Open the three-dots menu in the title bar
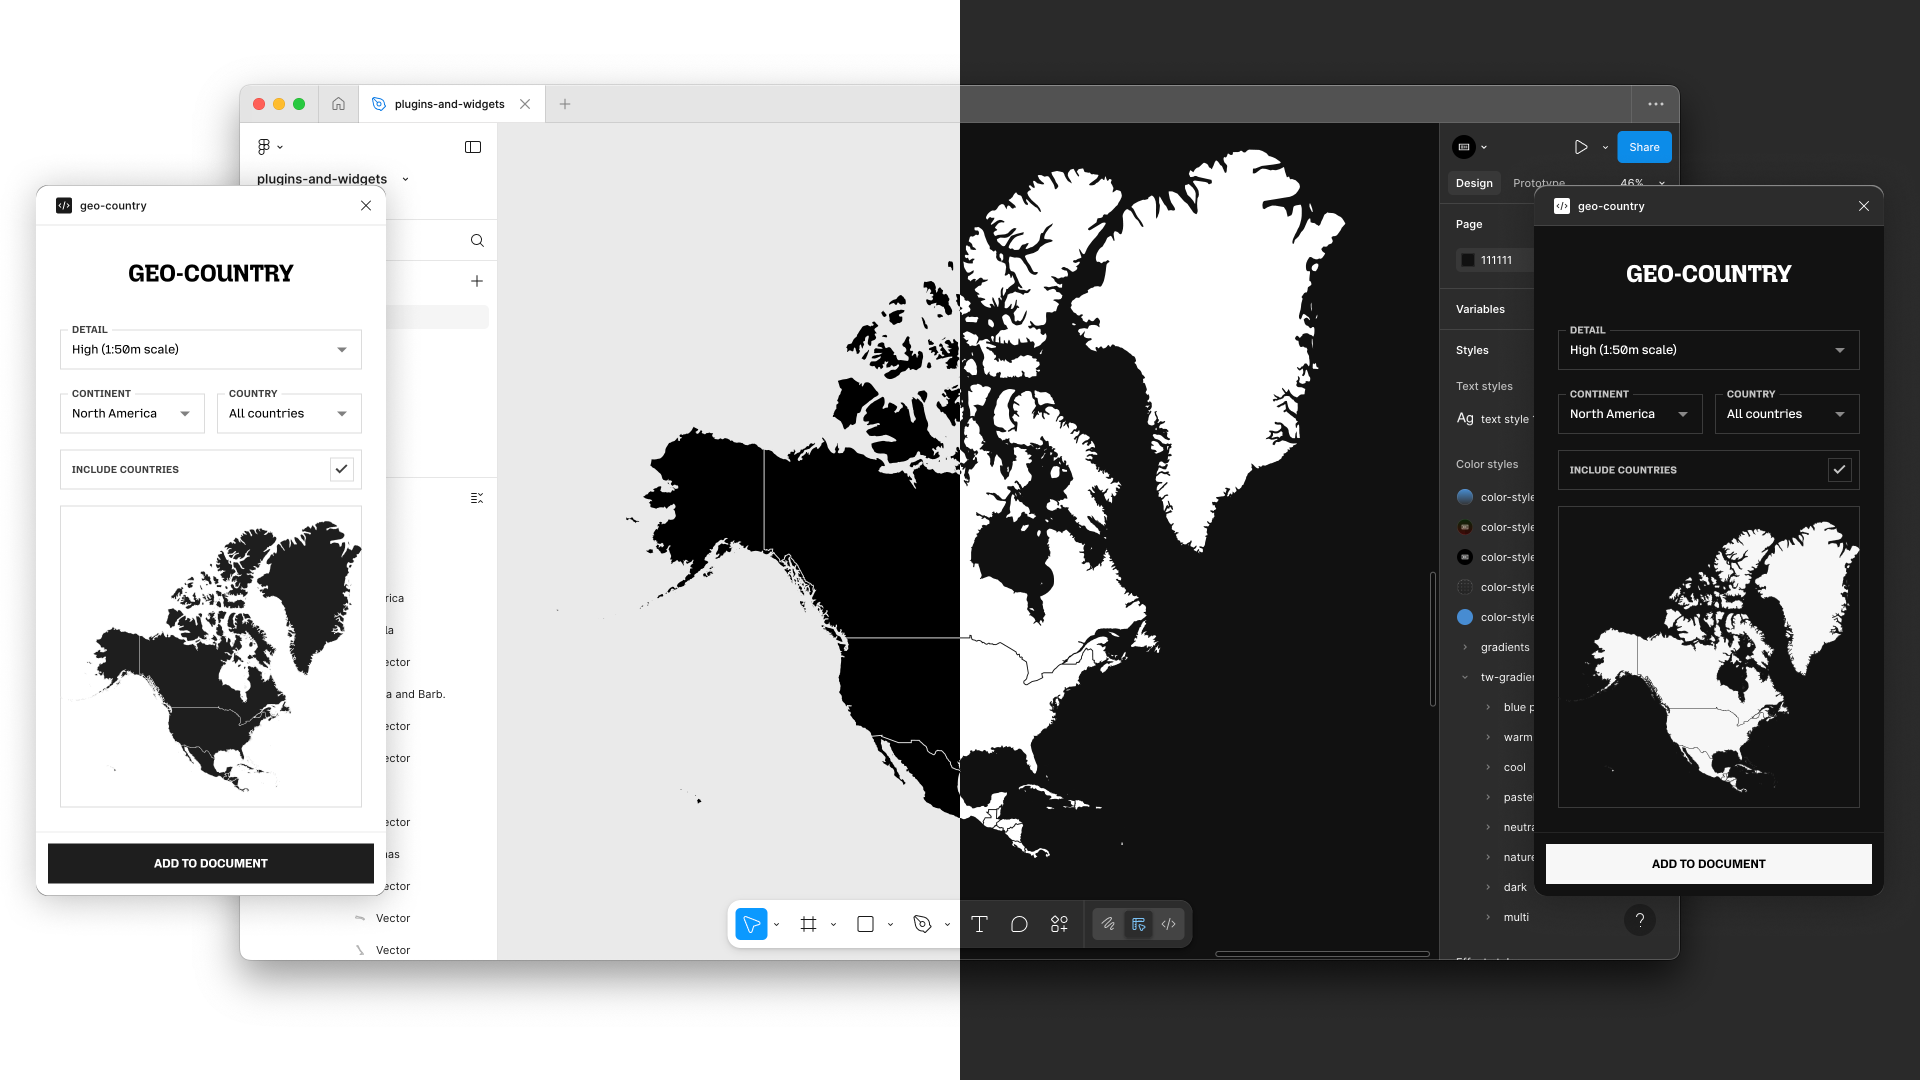The height and width of the screenshot is (1080, 1920). (x=1656, y=104)
